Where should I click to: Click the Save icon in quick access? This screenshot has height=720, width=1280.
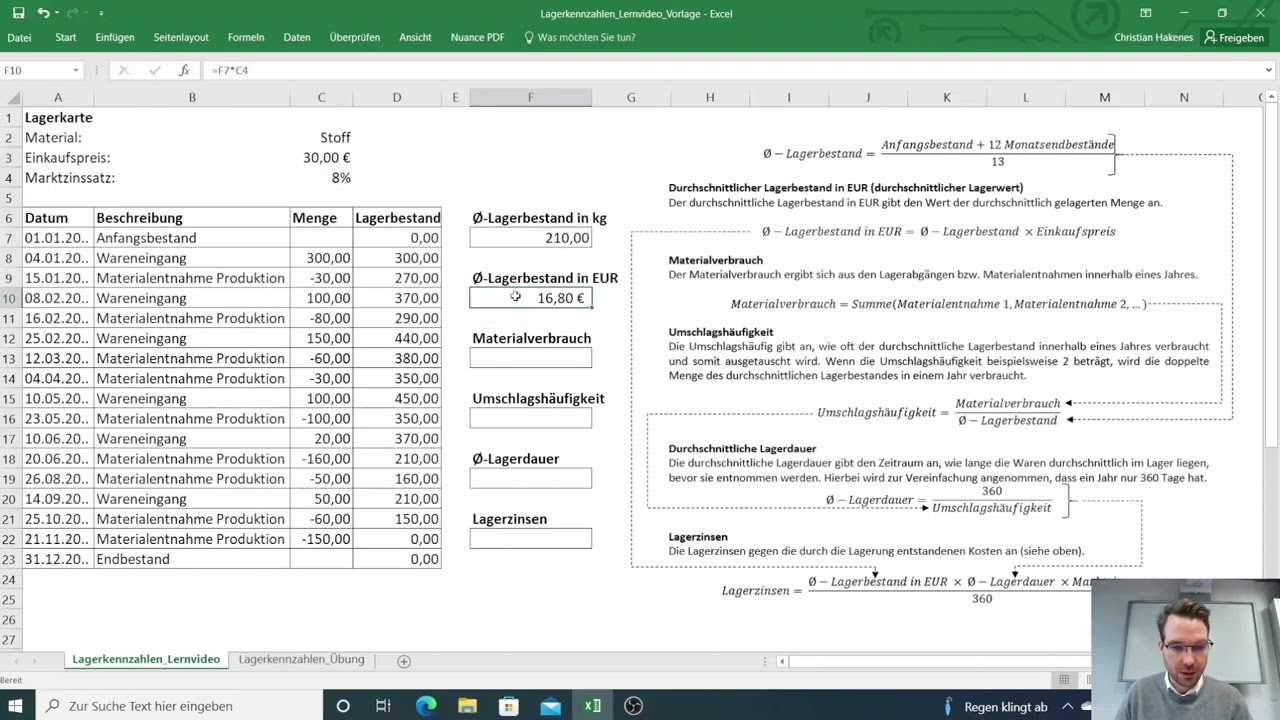(x=18, y=13)
